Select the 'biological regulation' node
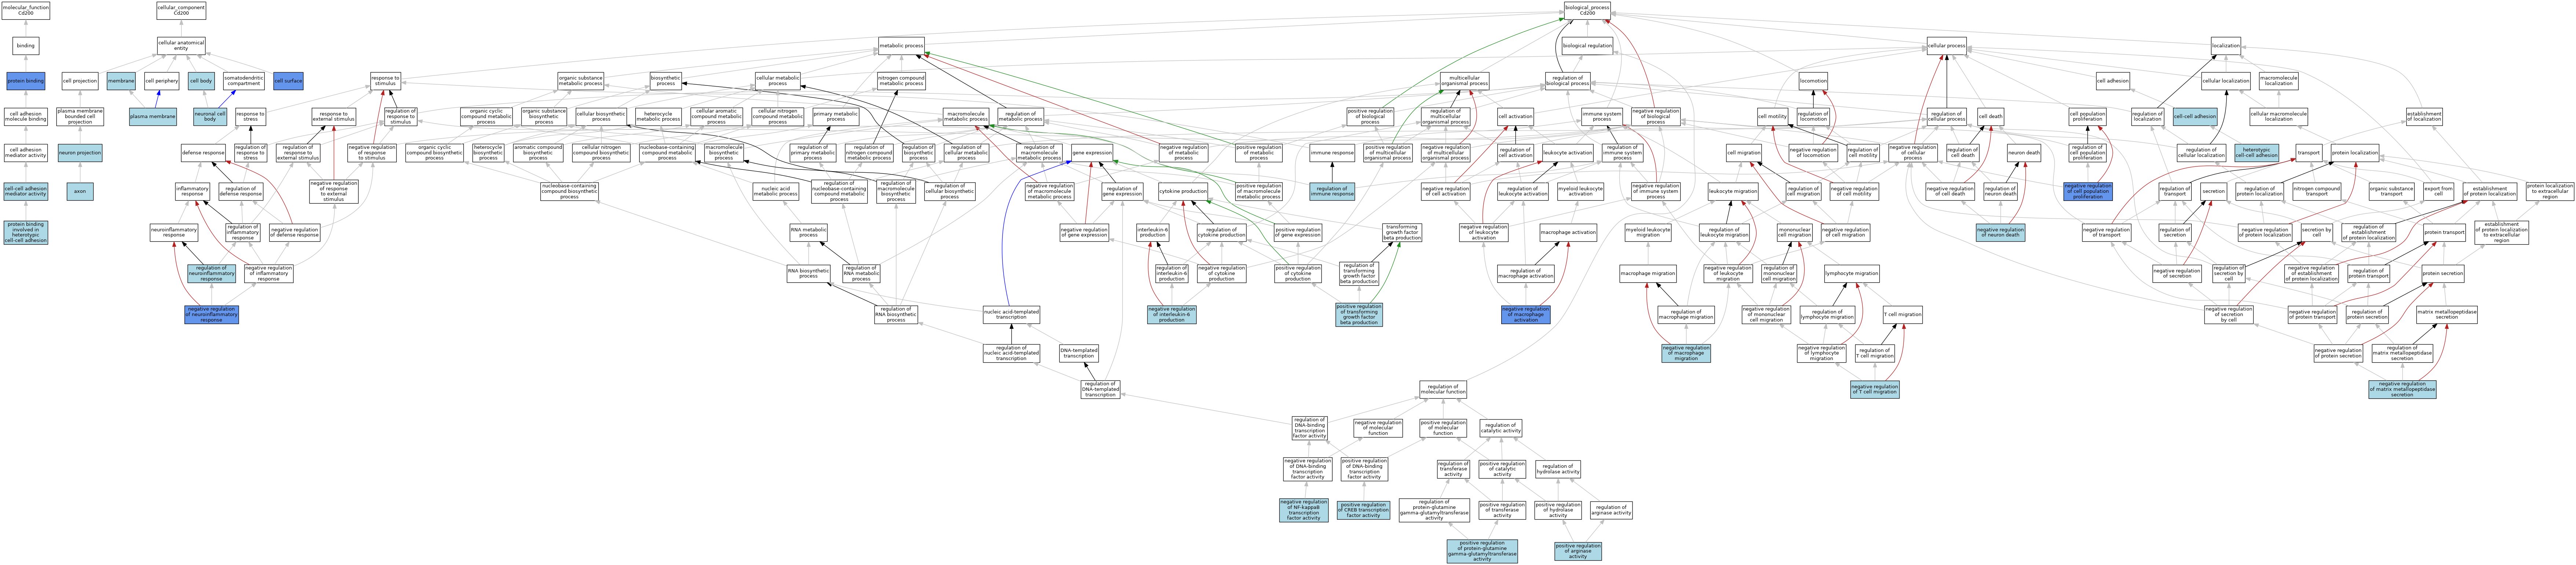The image size is (2576, 565). click(1587, 46)
